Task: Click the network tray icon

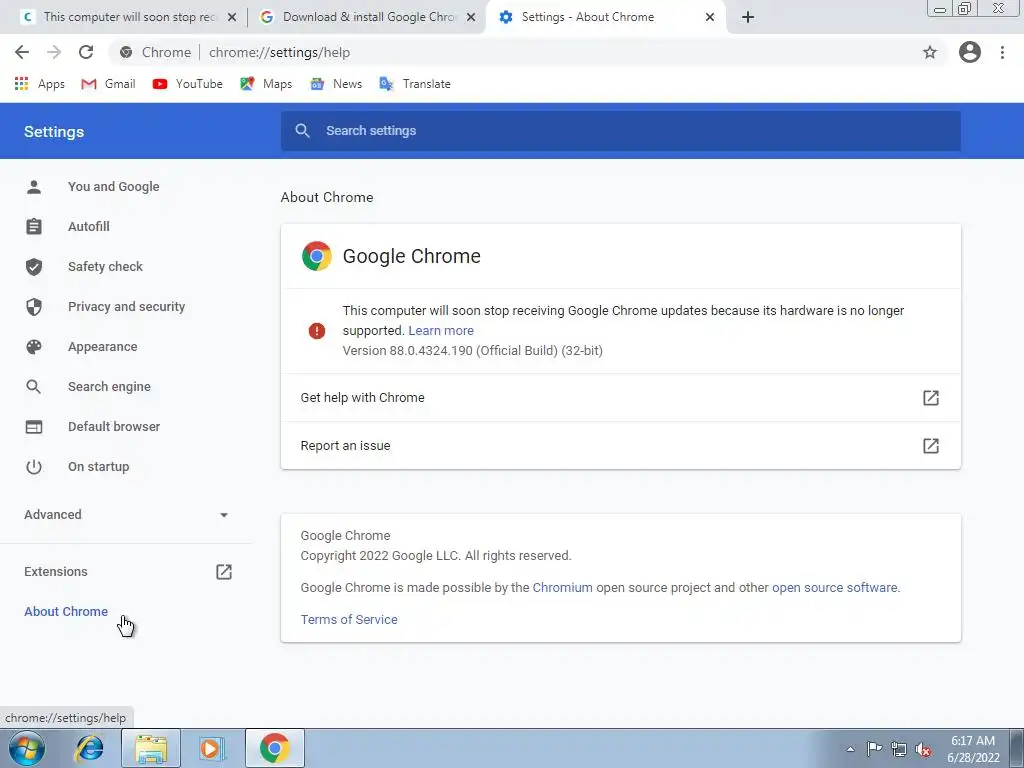Action: tap(899, 749)
